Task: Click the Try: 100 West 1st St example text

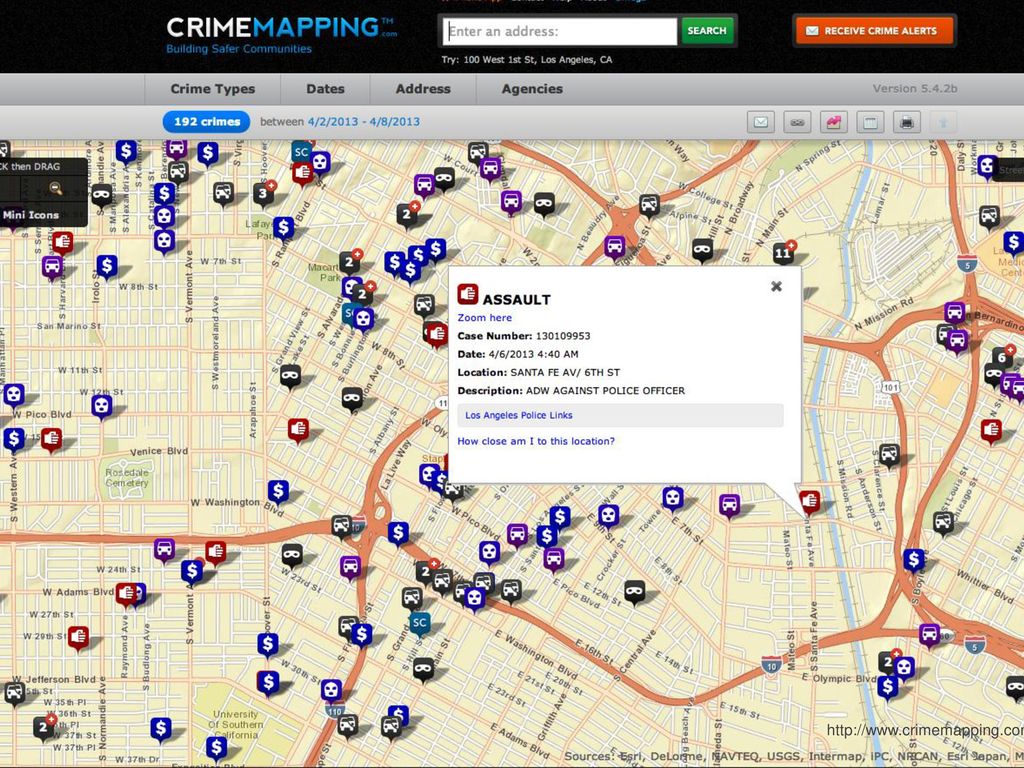Action: click(527, 60)
